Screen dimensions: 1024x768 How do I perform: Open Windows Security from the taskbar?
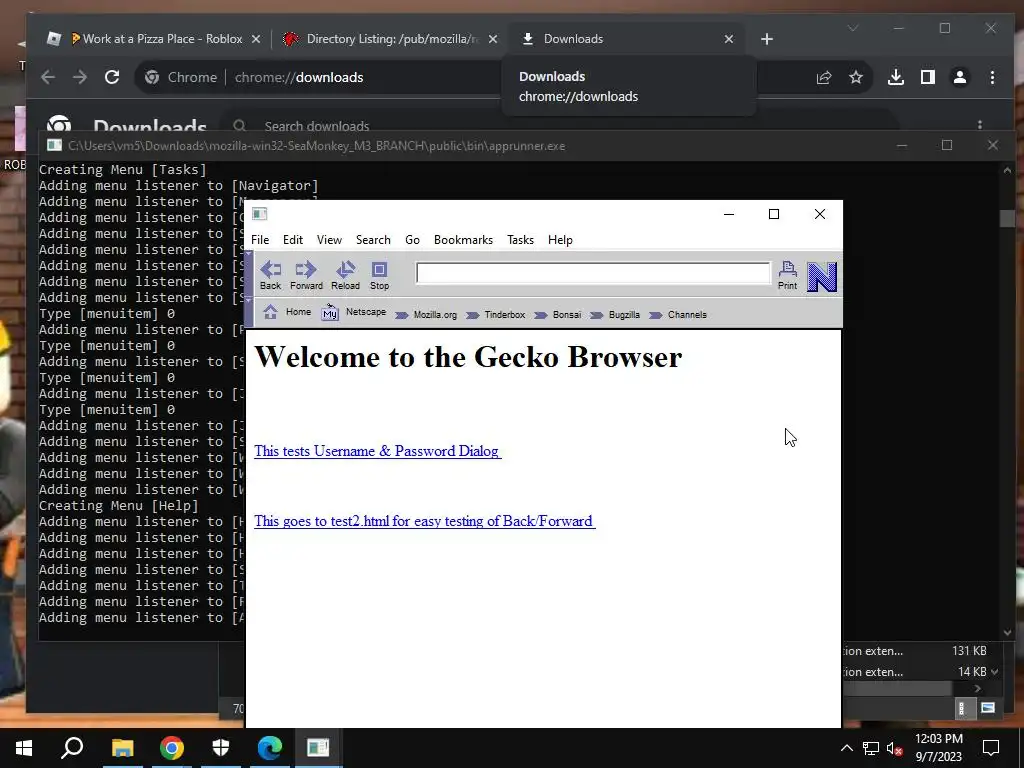221,748
